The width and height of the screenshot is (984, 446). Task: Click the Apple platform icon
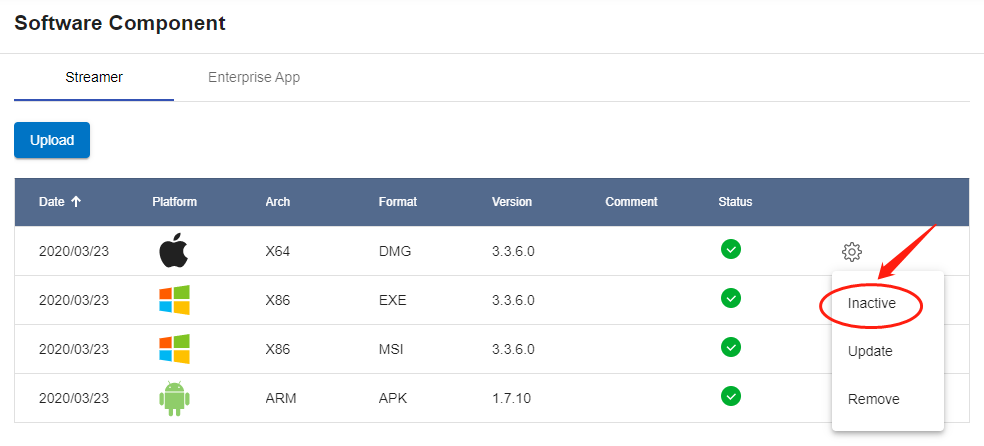pos(174,251)
